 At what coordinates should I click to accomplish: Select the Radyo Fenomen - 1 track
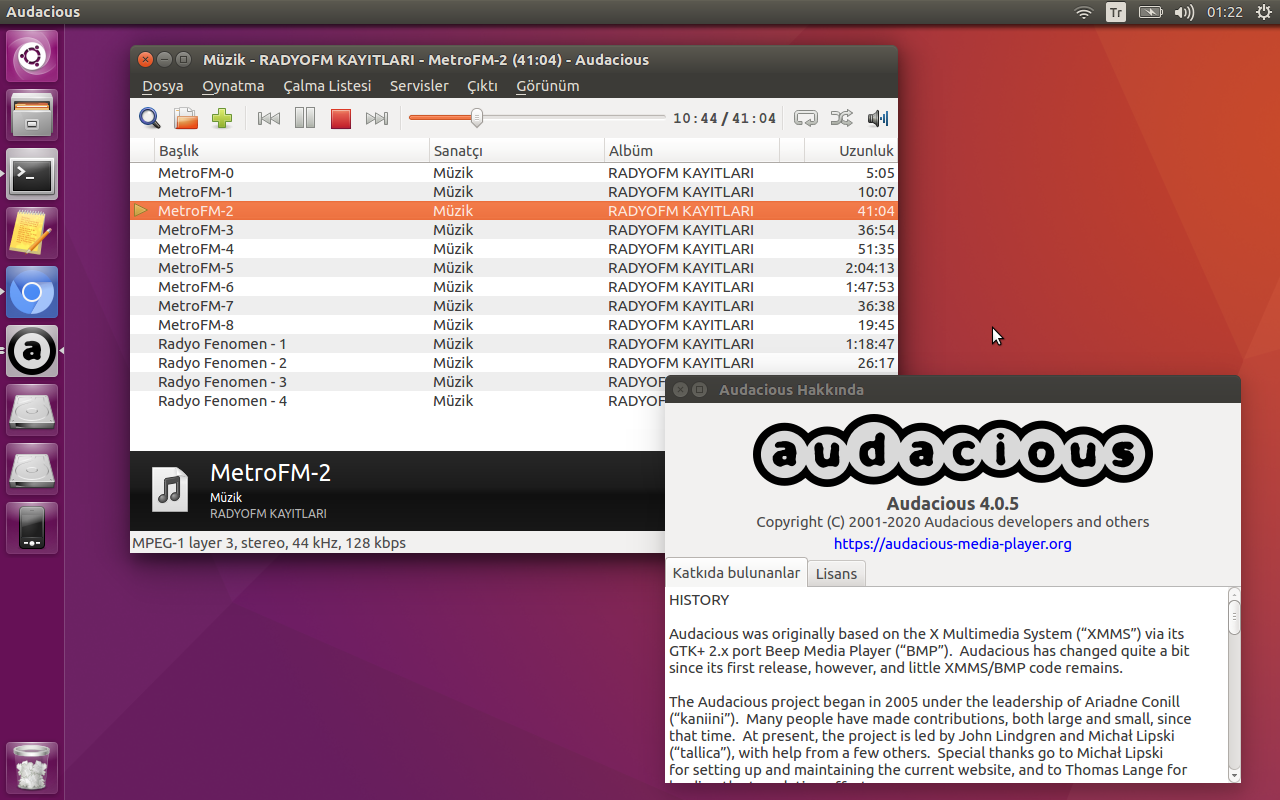[x=513, y=344]
